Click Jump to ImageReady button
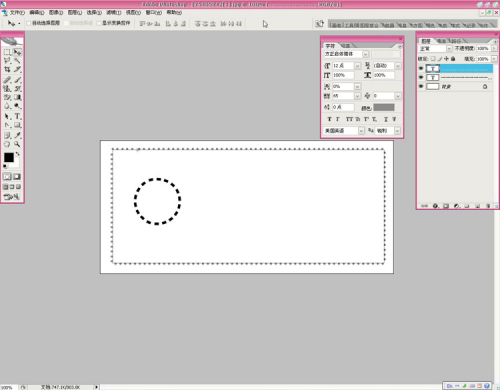 pos(12,197)
